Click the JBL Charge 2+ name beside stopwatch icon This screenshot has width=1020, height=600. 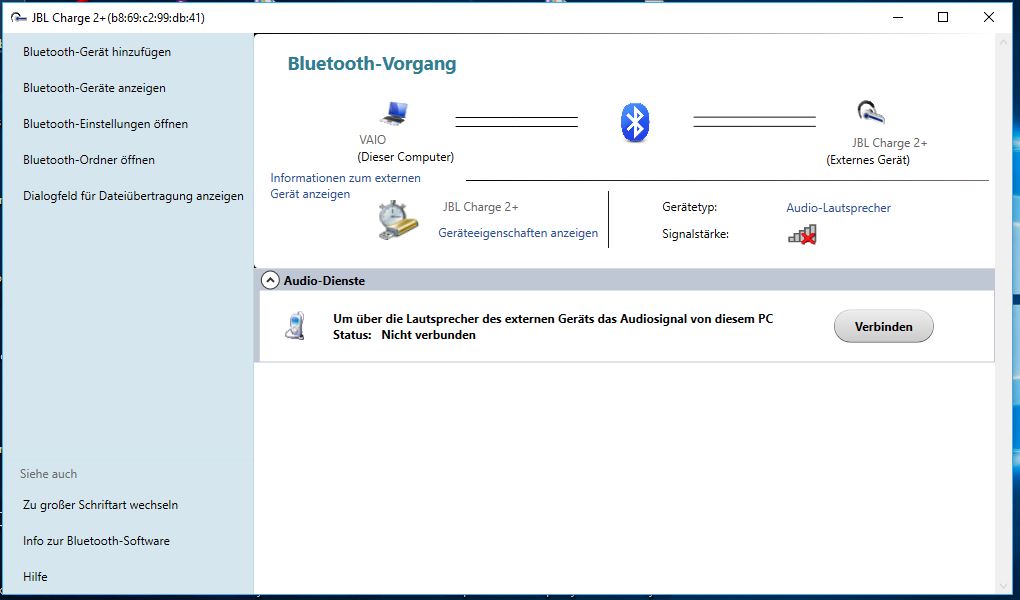[x=481, y=207]
